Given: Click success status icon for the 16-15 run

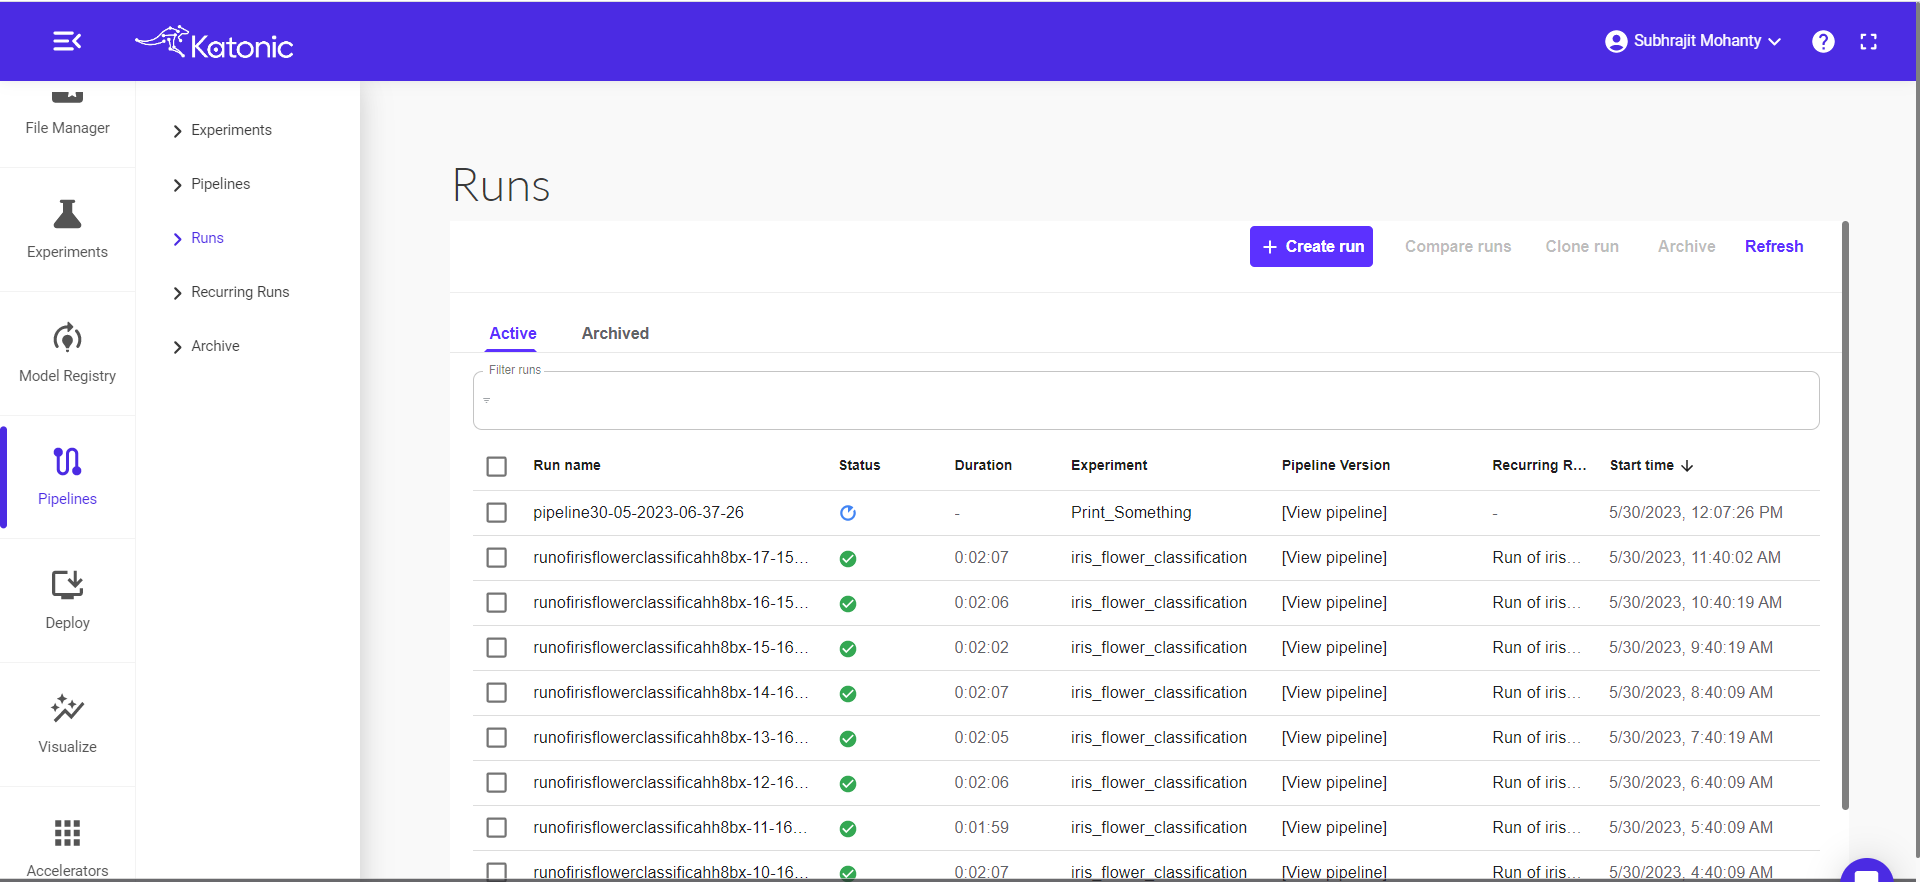Looking at the screenshot, I should point(848,603).
